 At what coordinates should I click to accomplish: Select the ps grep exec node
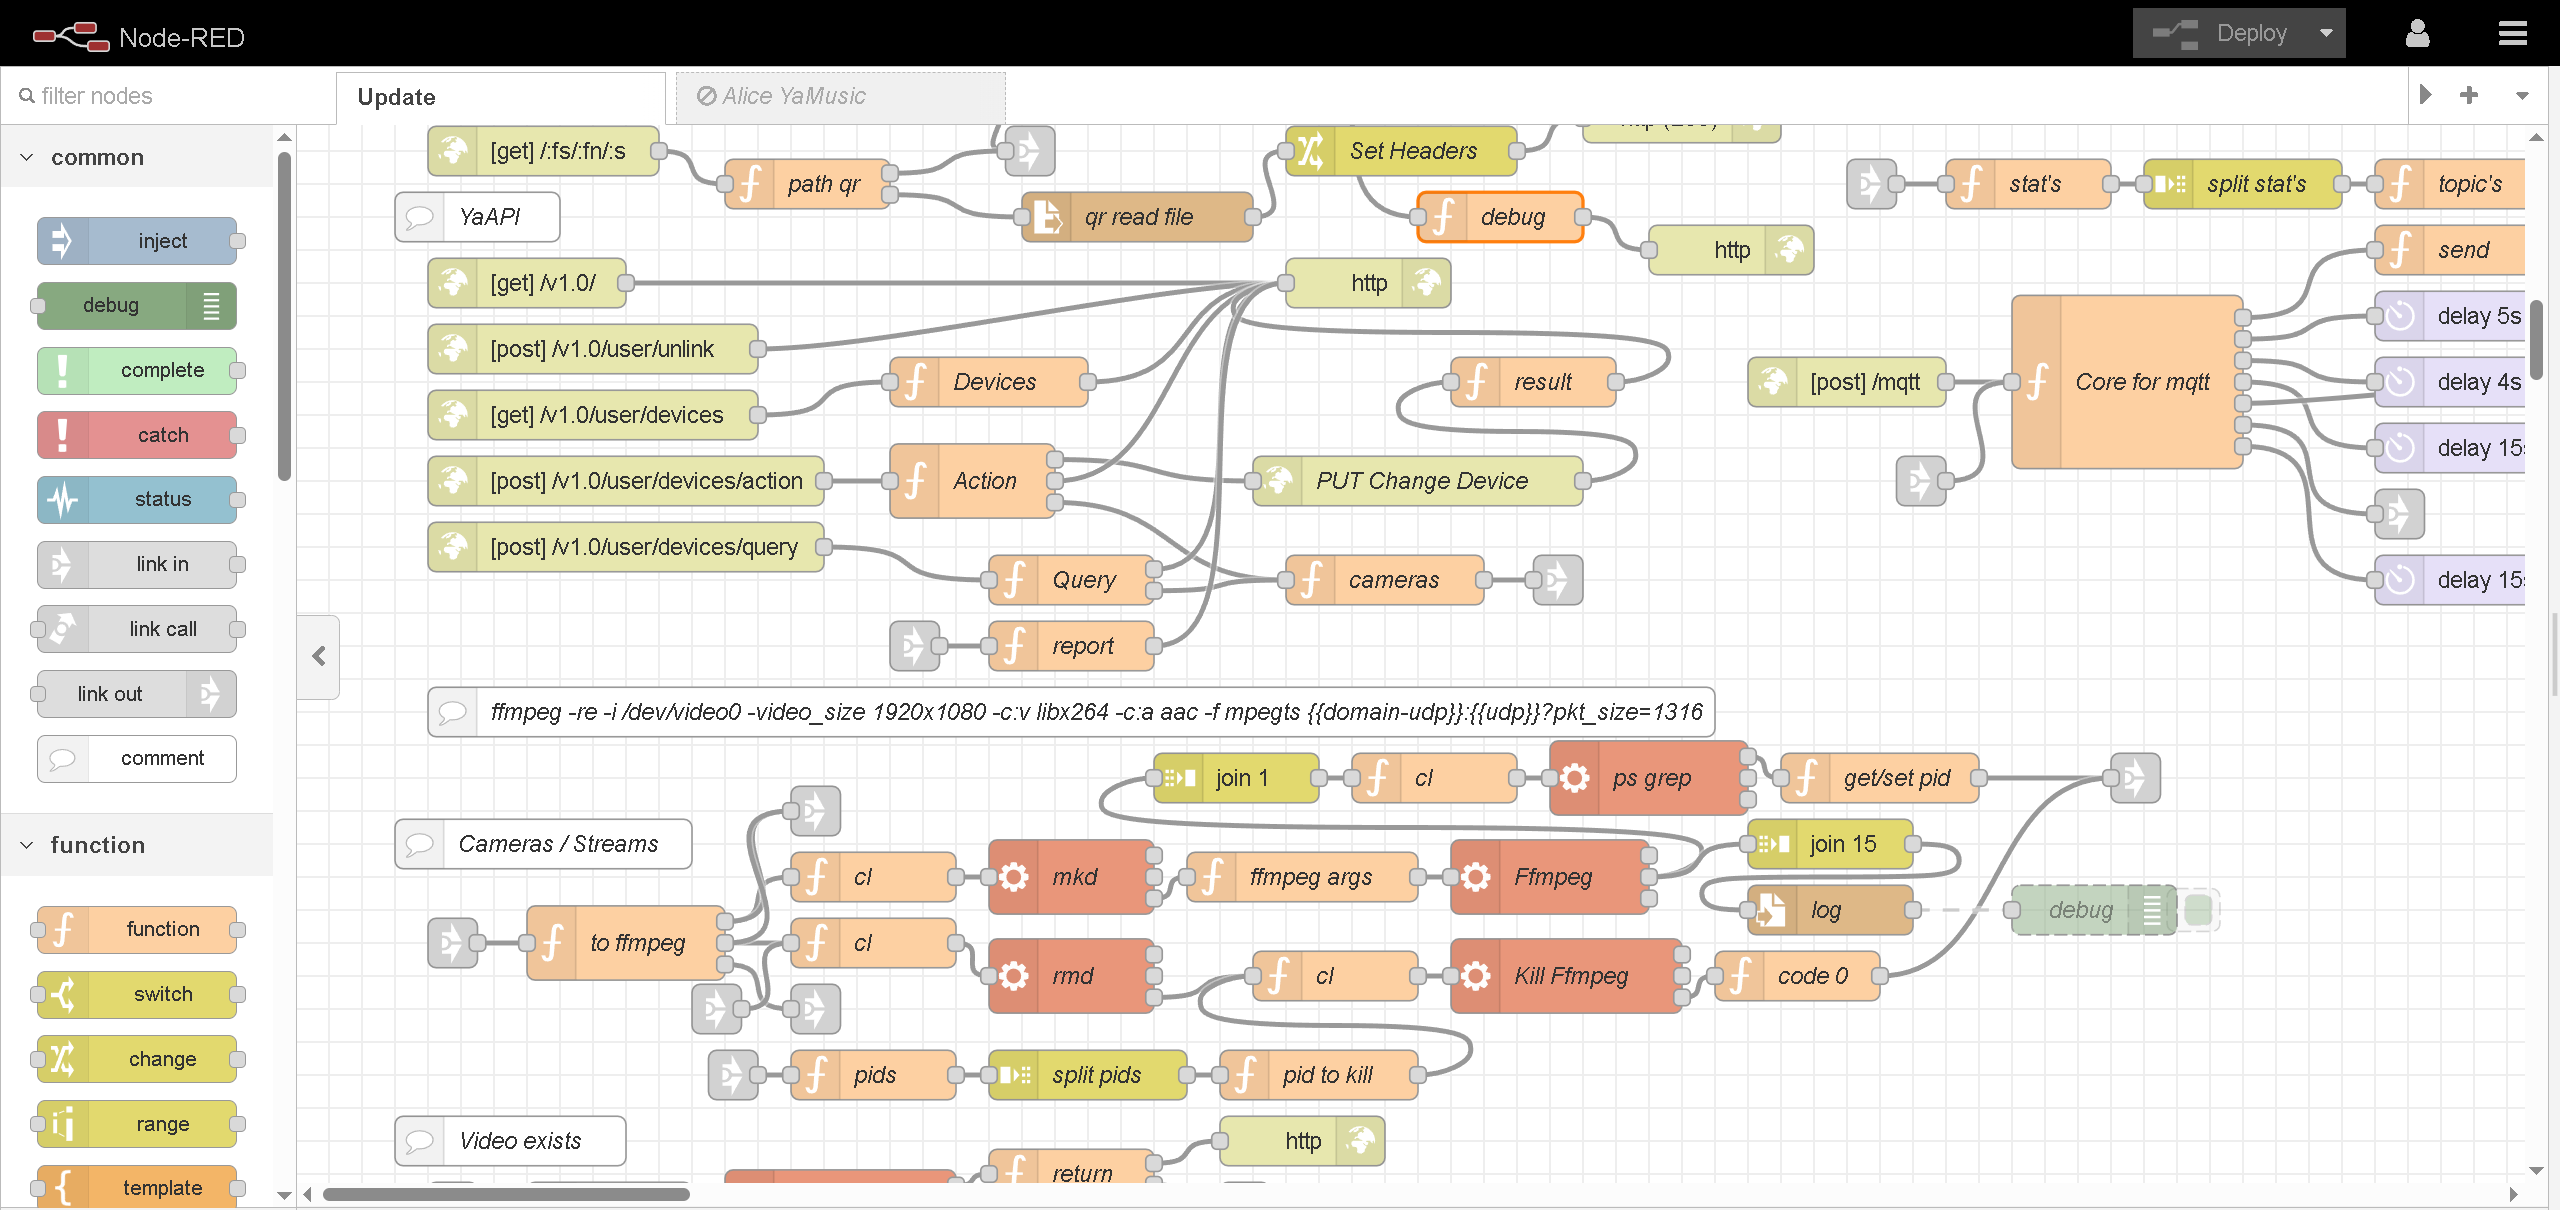point(1650,778)
